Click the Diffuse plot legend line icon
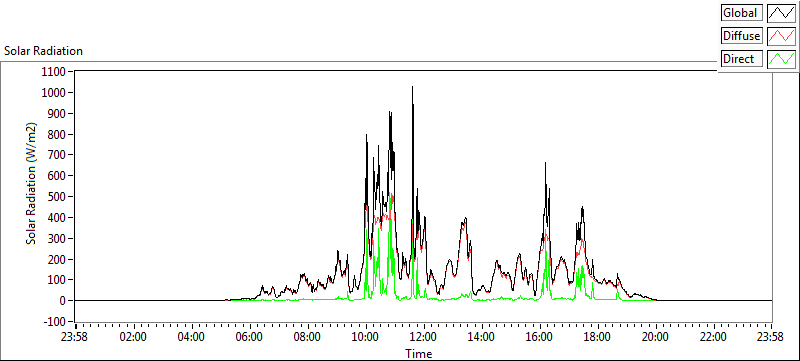The height and width of the screenshot is (361, 800). coord(781,36)
